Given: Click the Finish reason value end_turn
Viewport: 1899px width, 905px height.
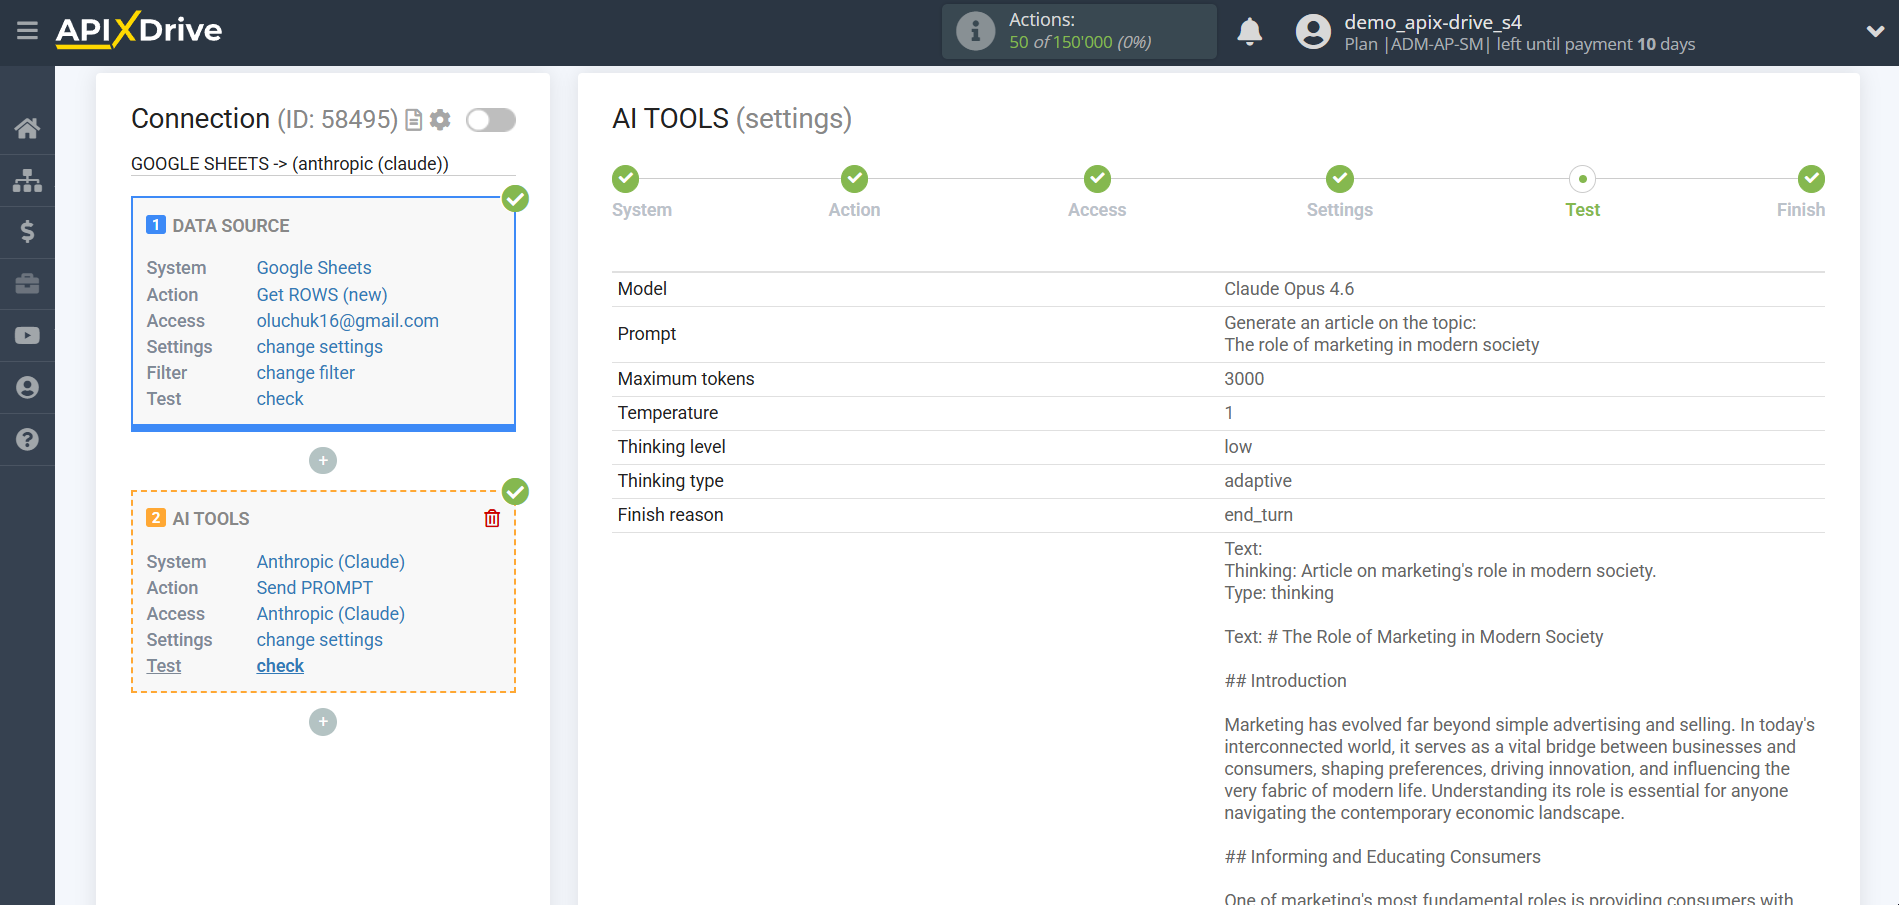Looking at the screenshot, I should [1258, 515].
